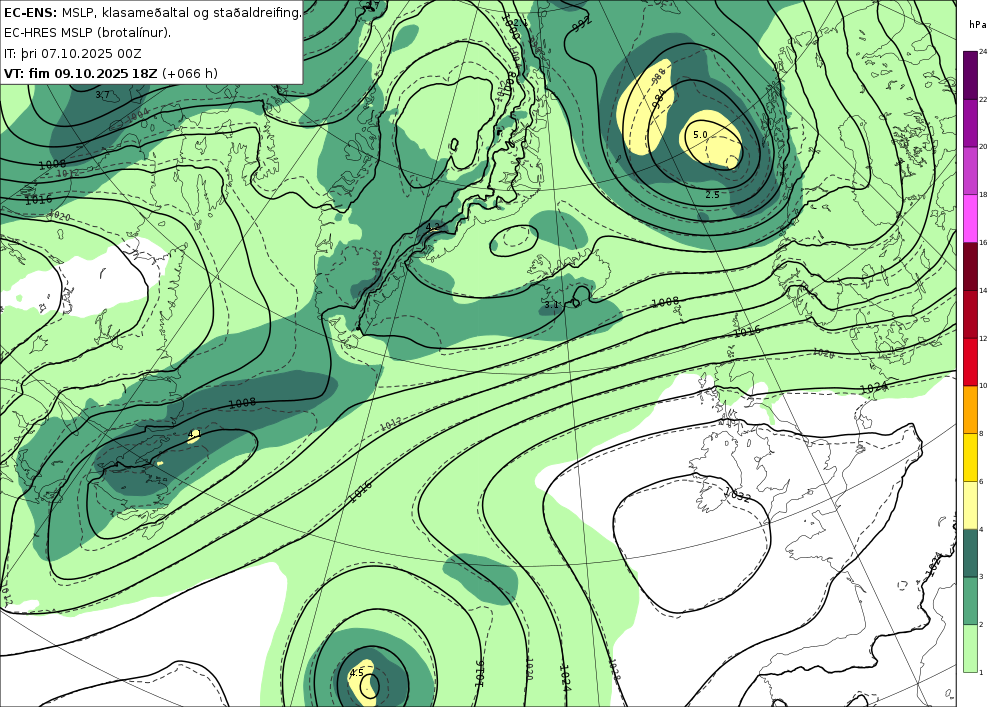This screenshot has width=1000, height=707.
Task: Click the initial time 'IT: þri 07.10.2025 00Z'
Action: click(73, 54)
